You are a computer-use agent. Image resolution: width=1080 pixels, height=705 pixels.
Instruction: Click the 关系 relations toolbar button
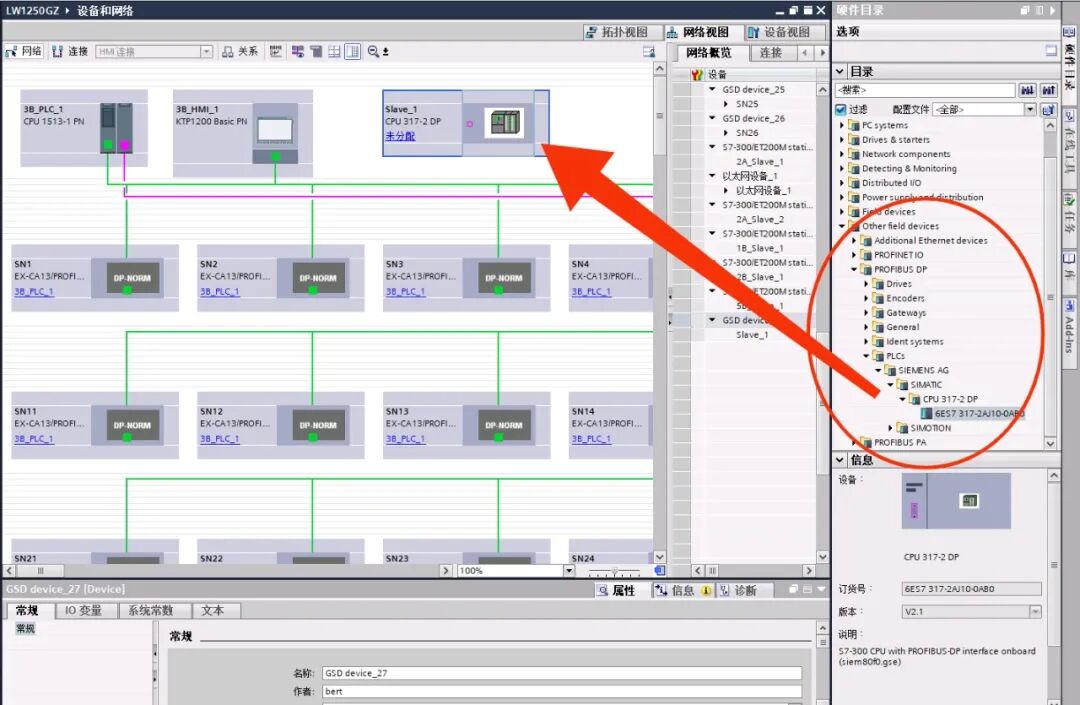tap(240, 52)
